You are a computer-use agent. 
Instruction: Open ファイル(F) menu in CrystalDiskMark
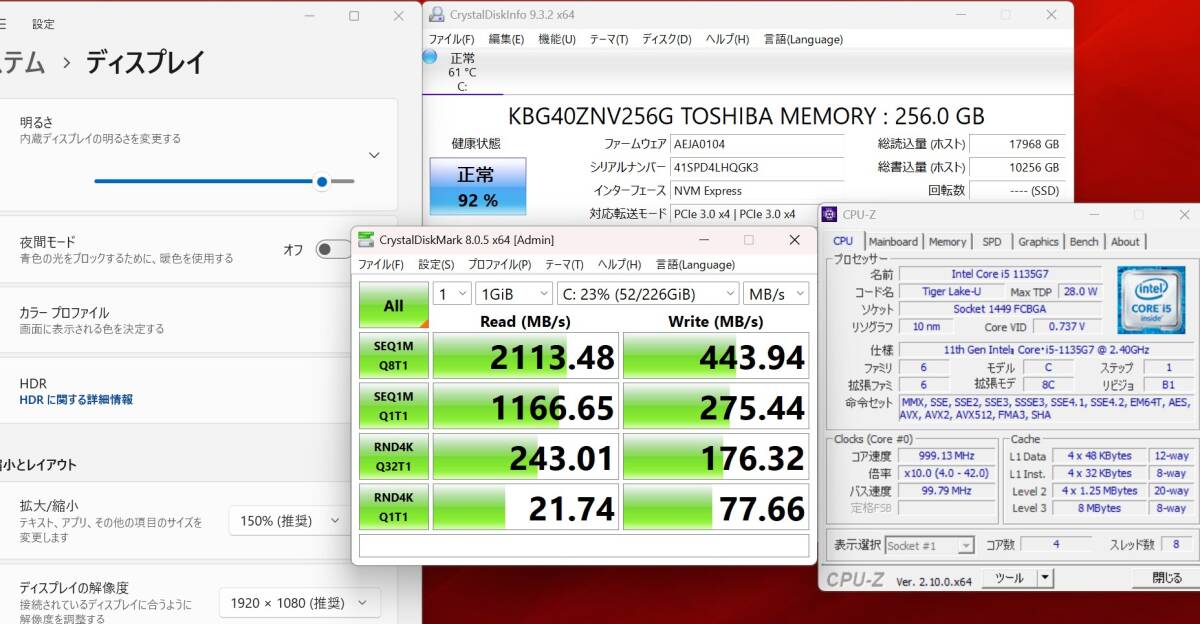381,265
